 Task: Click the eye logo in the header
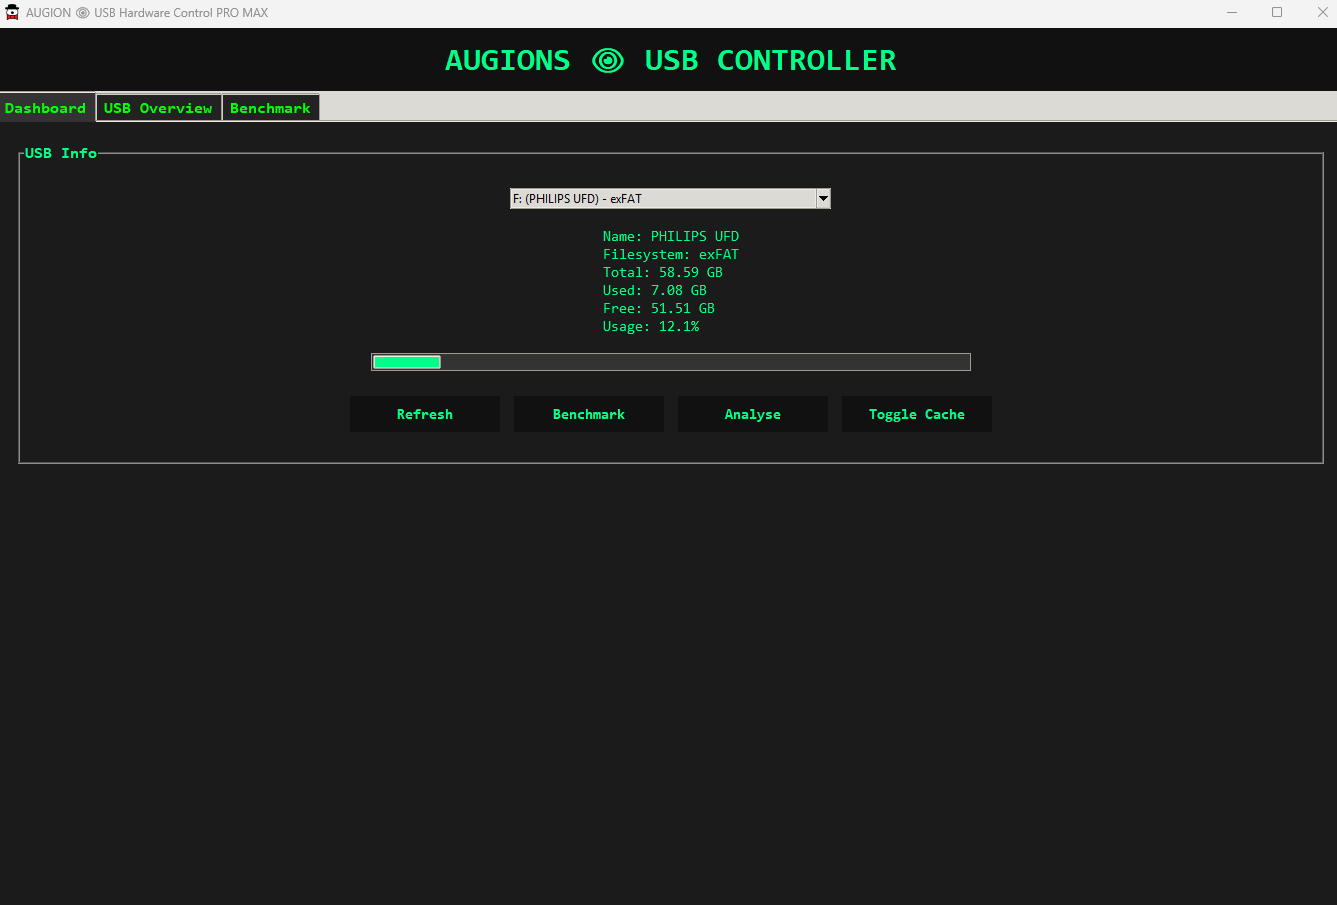(608, 61)
